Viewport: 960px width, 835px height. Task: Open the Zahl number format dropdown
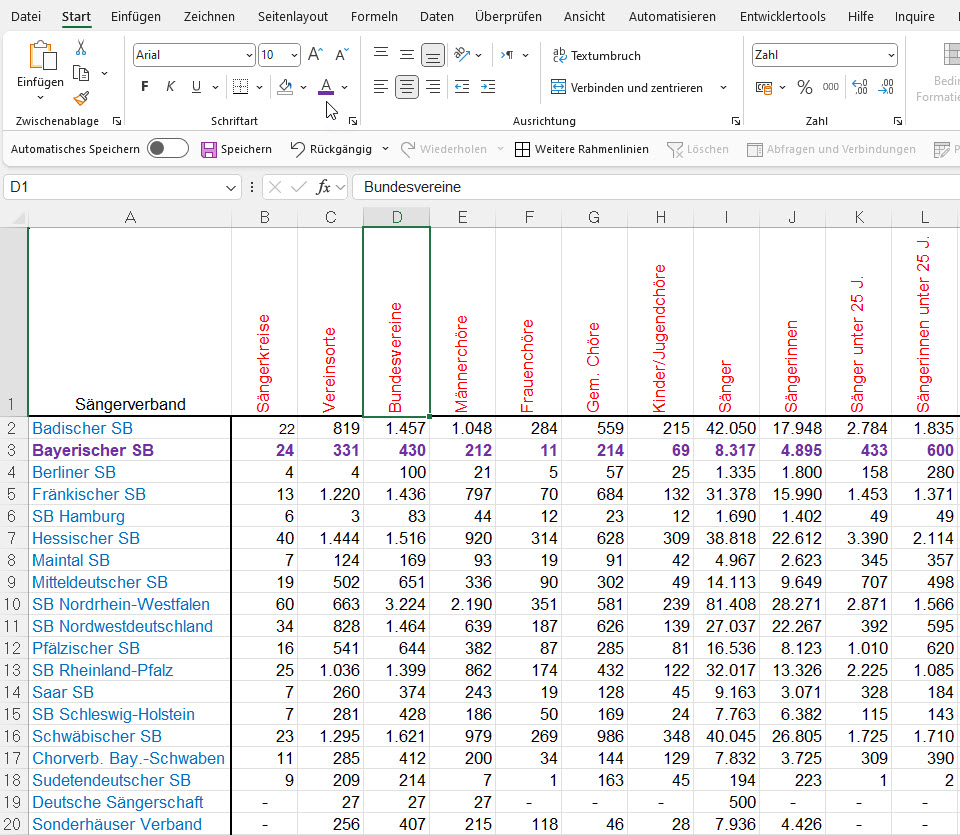(x=890, y=55)
